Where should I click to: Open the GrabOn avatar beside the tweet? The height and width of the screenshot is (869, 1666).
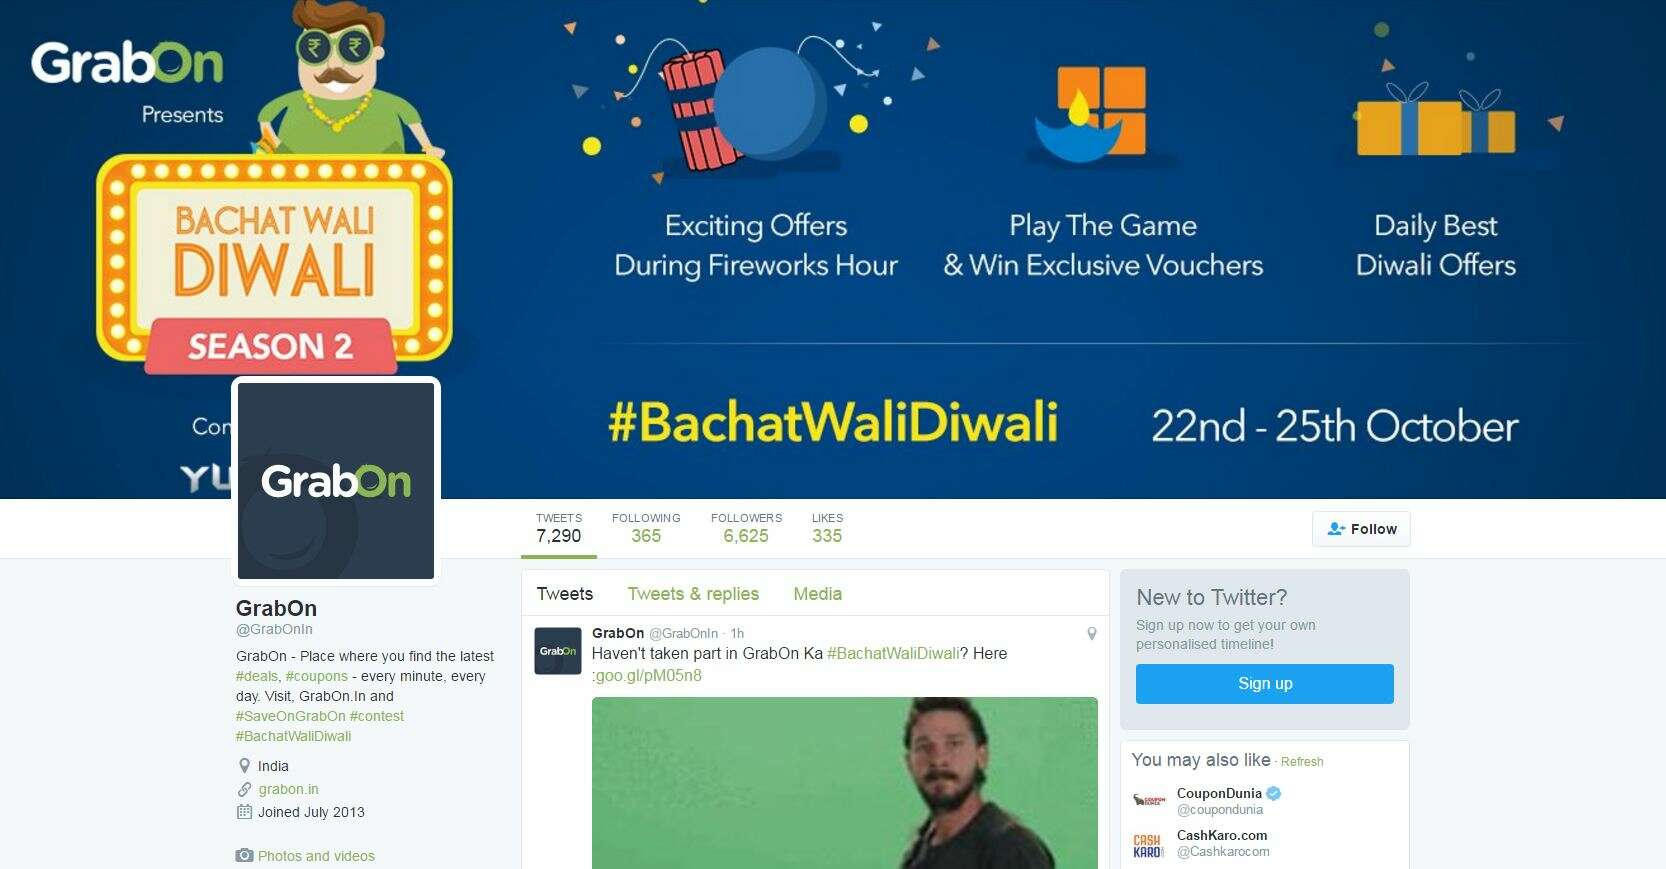tap(558, 651)
